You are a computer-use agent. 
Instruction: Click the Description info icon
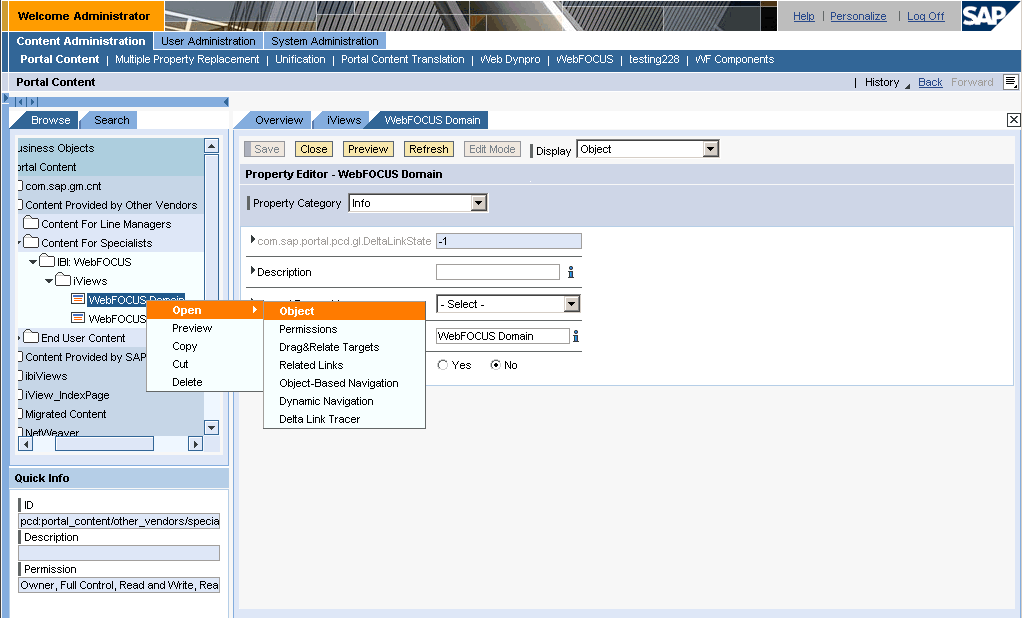pyautogui.click(x=571, y=272)
